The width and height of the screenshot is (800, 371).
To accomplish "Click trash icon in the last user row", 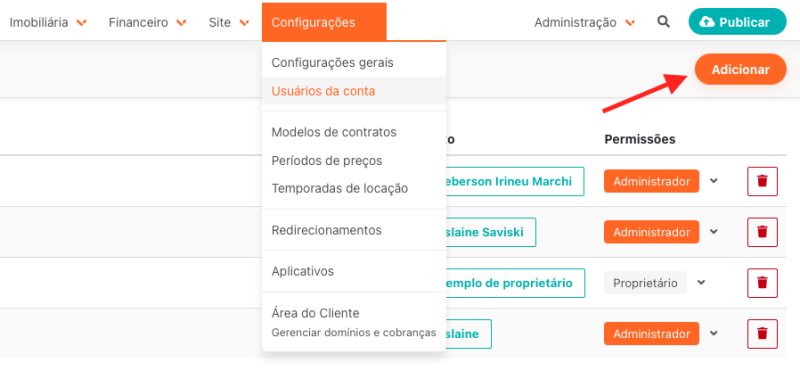I will click(x=762, y=334).
